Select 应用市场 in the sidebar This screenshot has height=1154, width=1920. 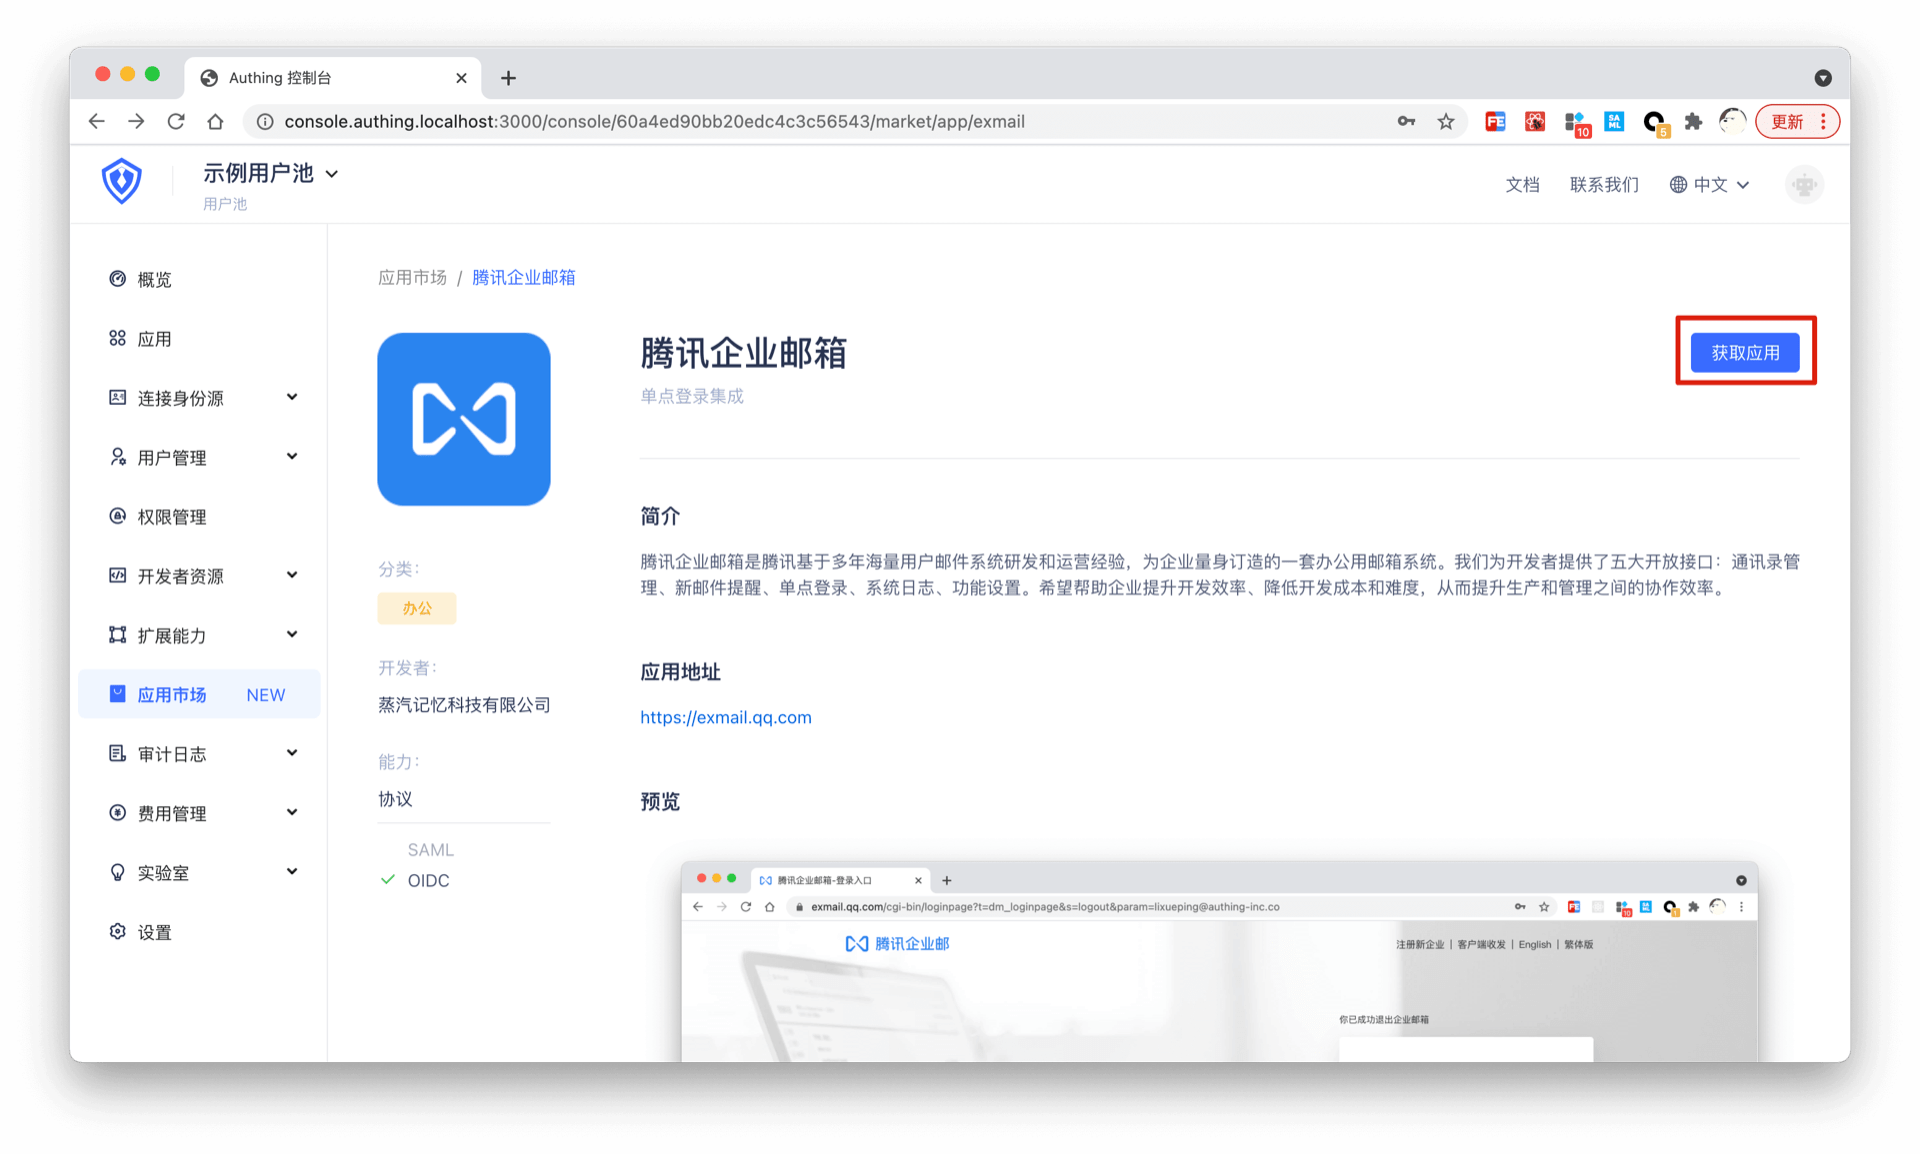[172, 695]
